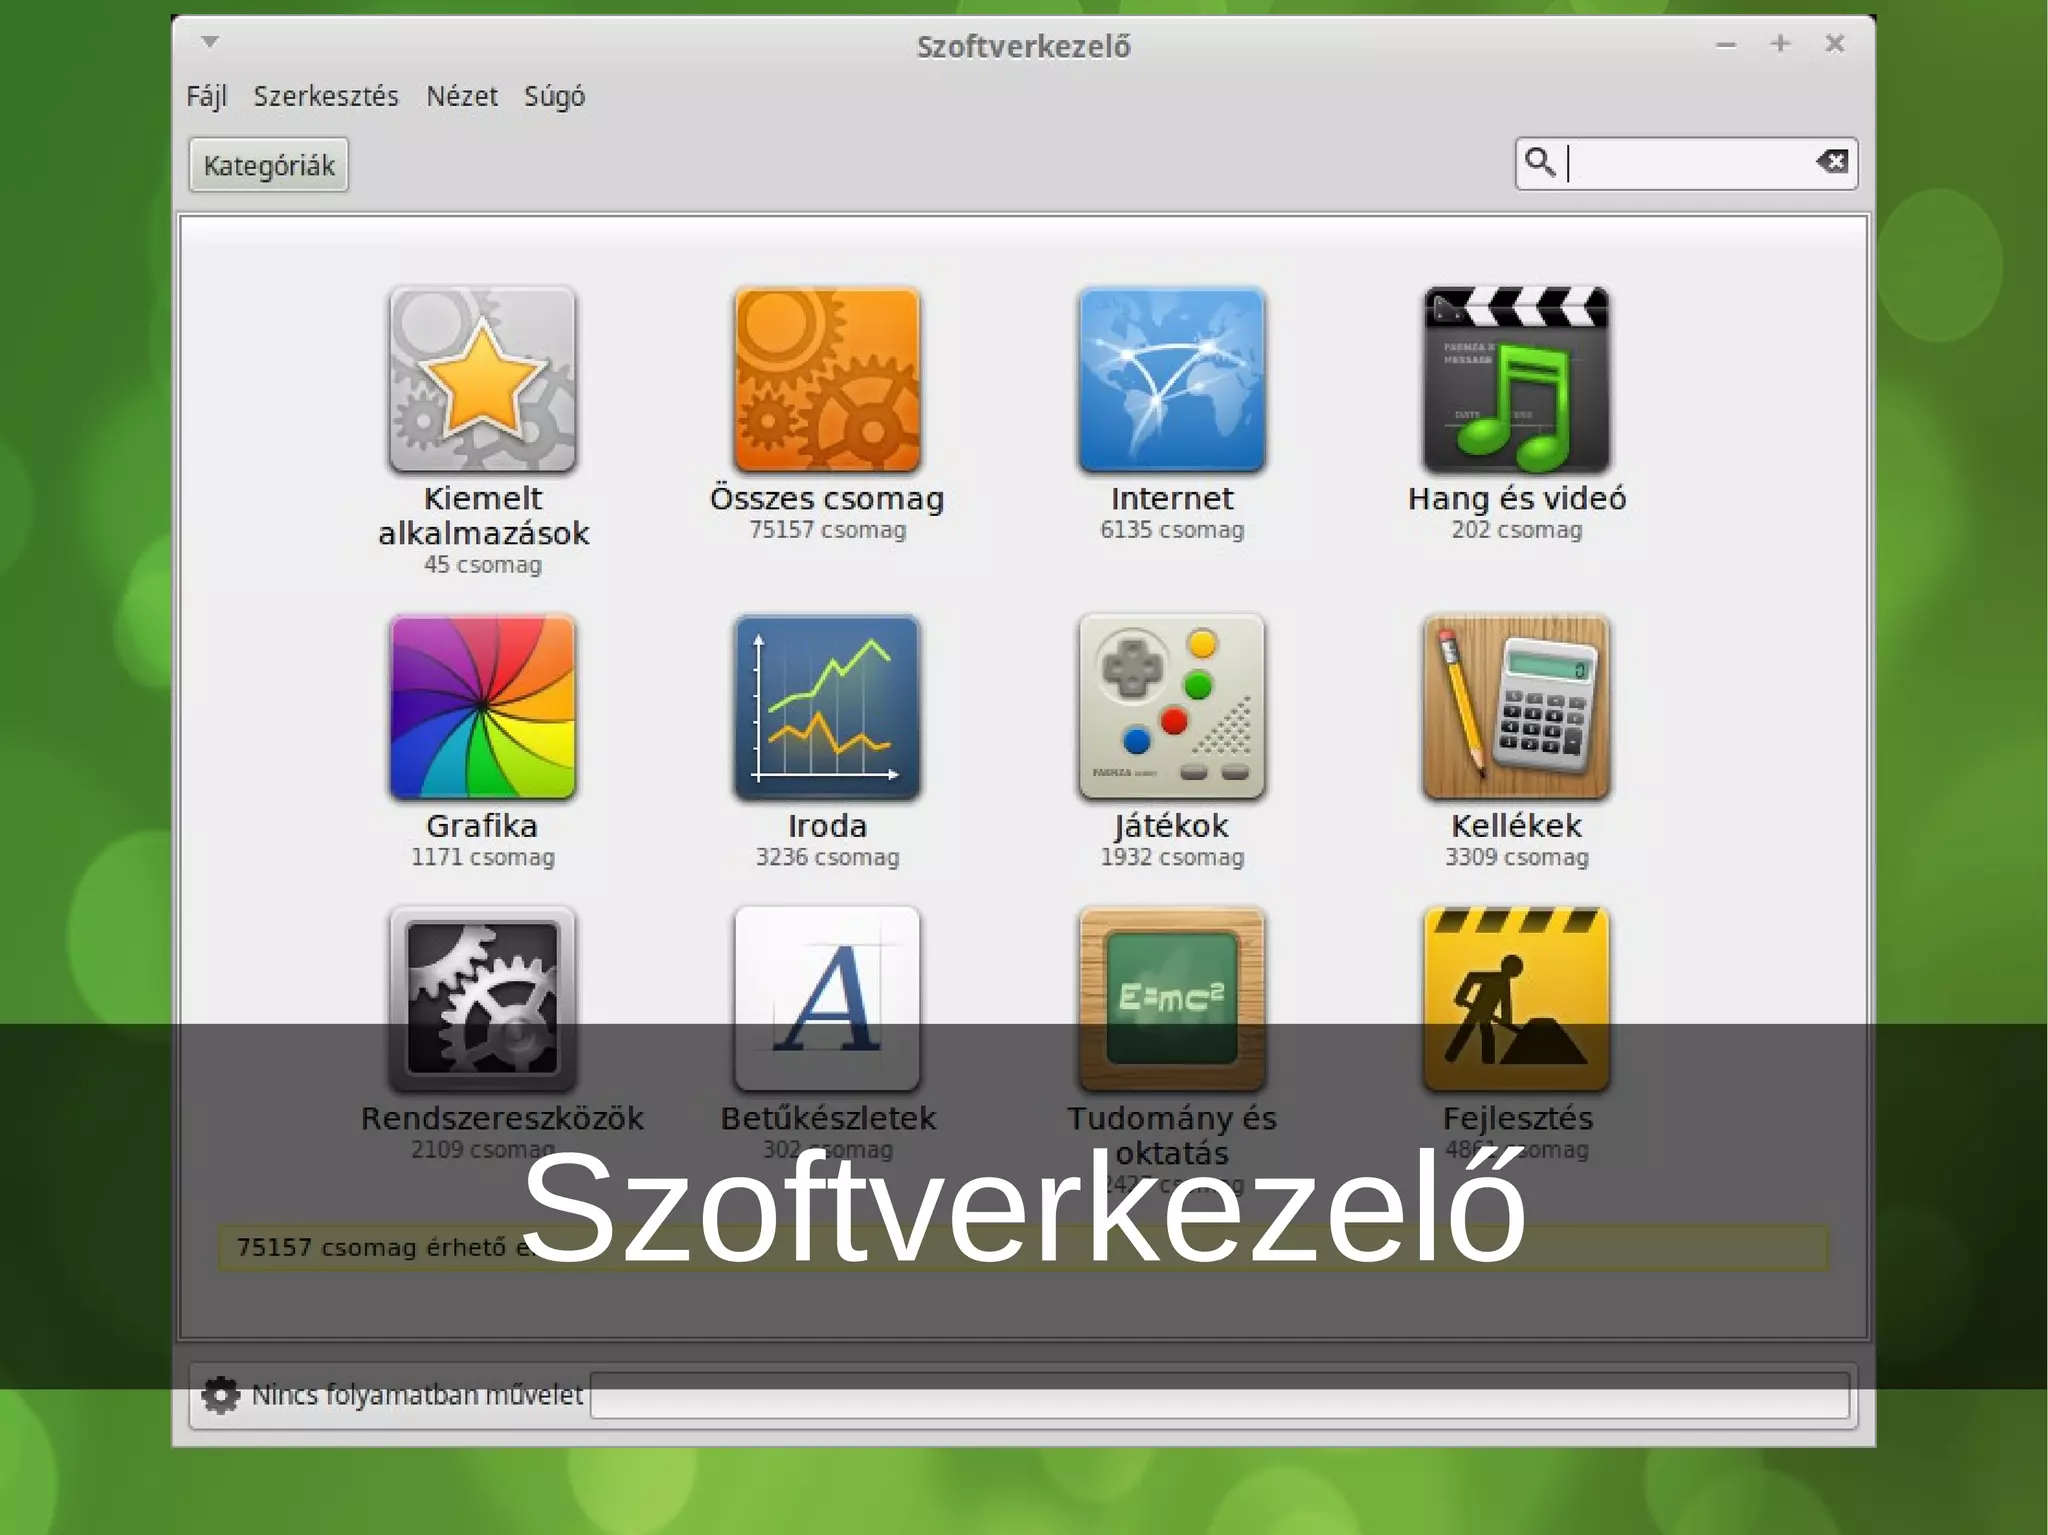Open the Kiemelt alkalmazások category icon

483,379
